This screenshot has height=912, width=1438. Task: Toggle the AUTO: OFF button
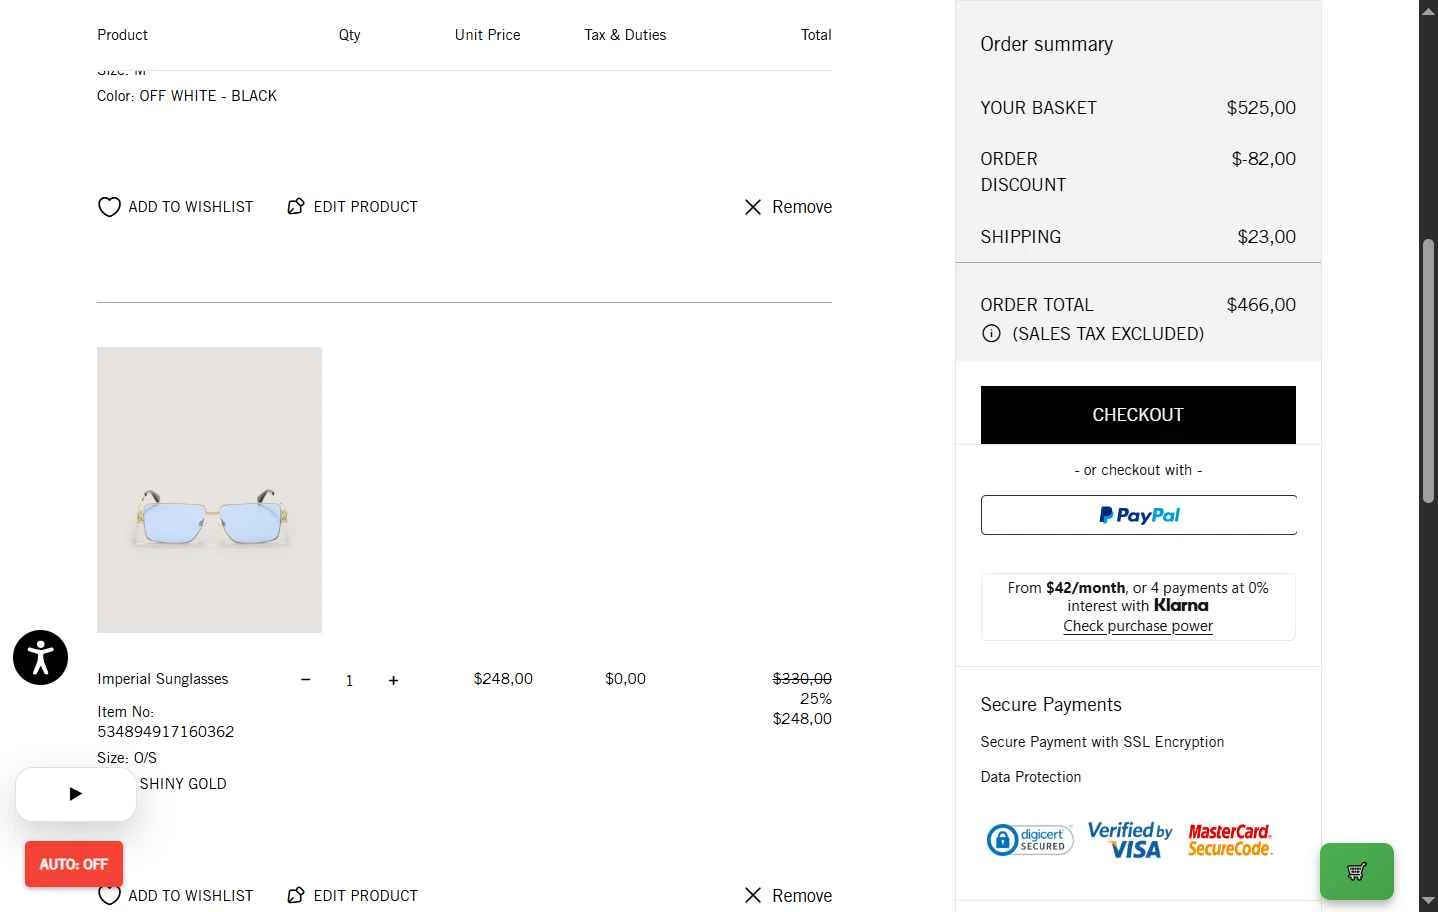[x=74, y=864]
